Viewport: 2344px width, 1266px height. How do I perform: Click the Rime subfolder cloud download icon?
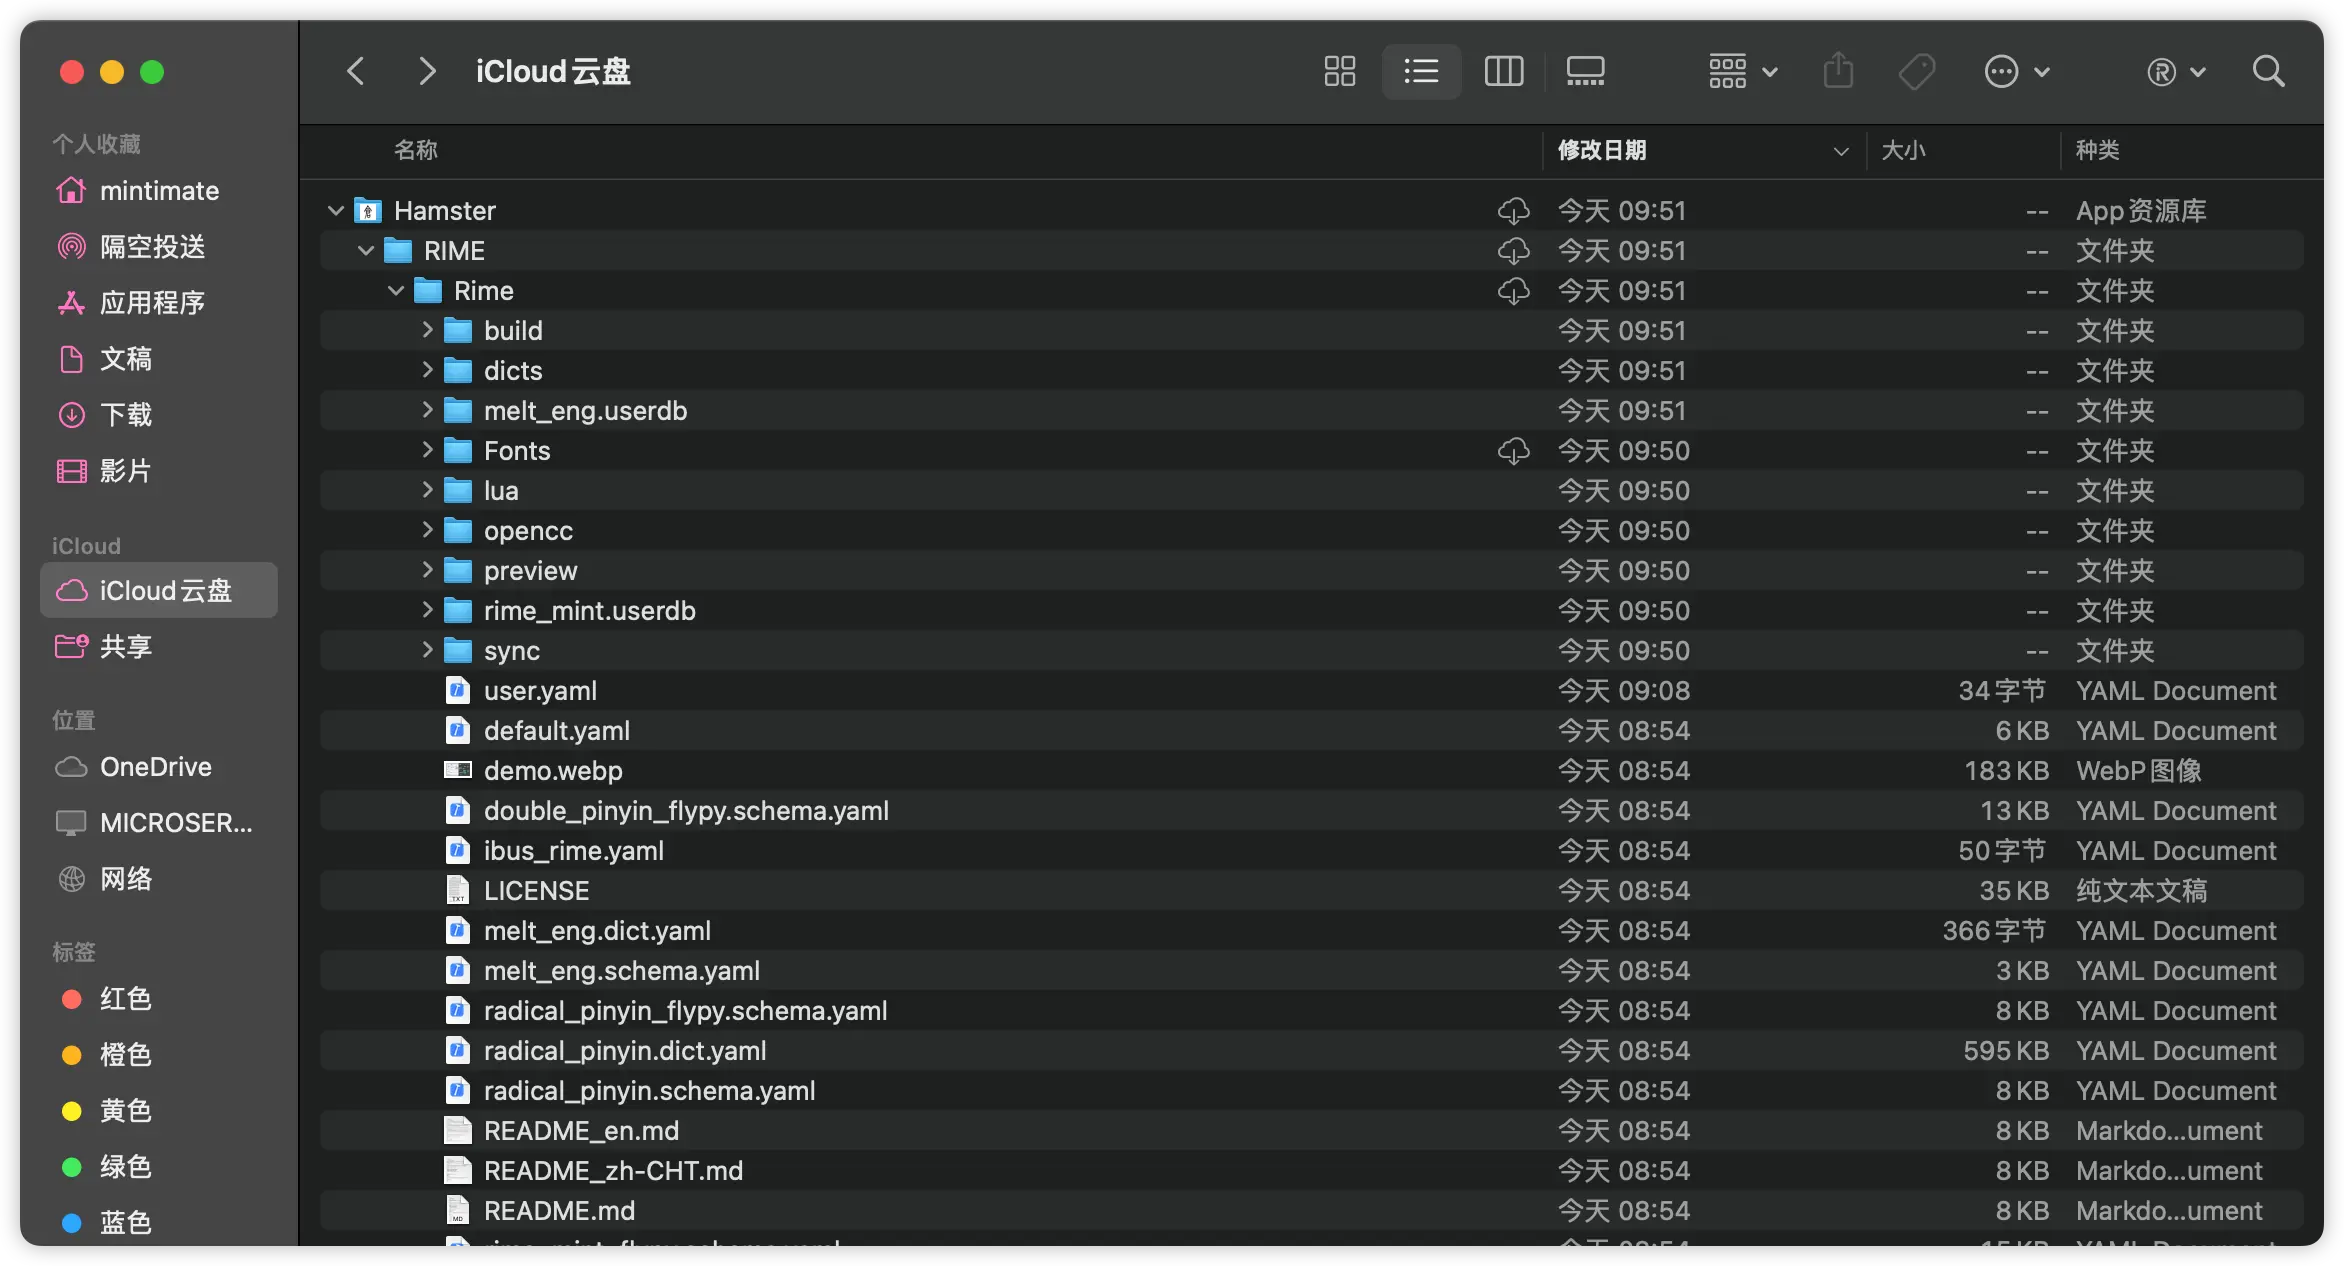(1513, 290)
